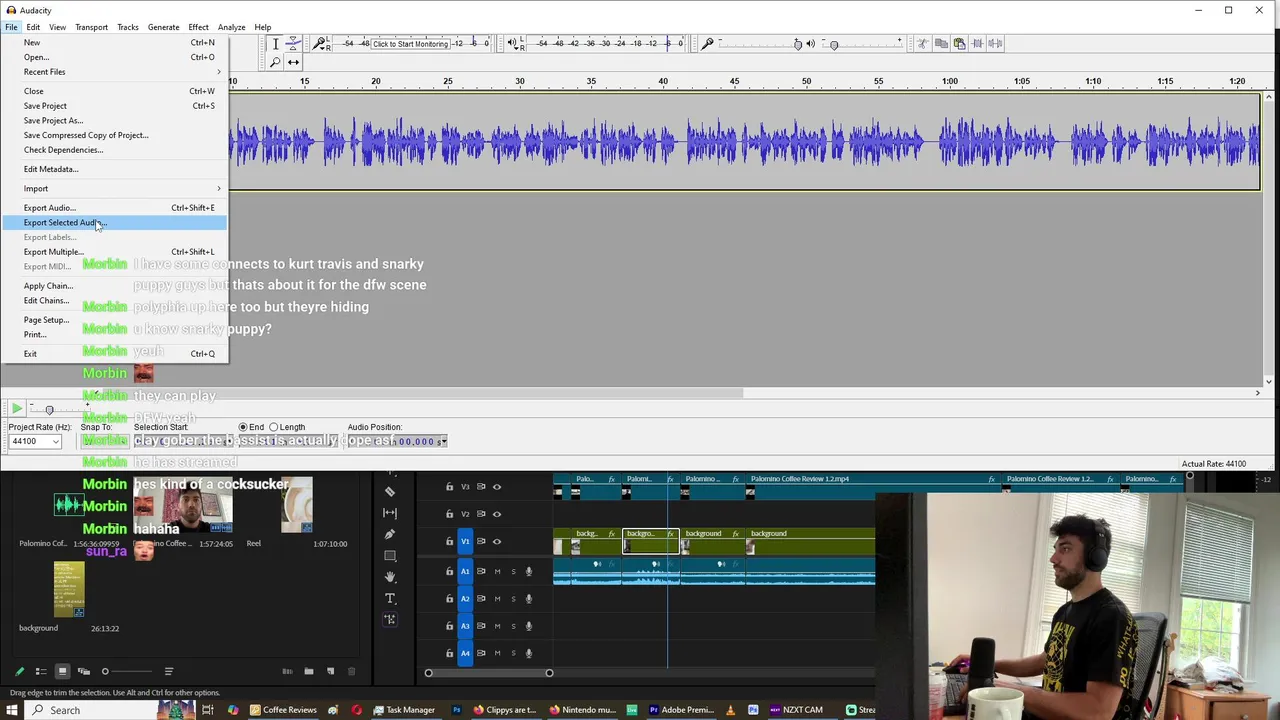The image size is (1280, 720).
Task: Solo track A1 with S button
Action: (x=513, y=572)
